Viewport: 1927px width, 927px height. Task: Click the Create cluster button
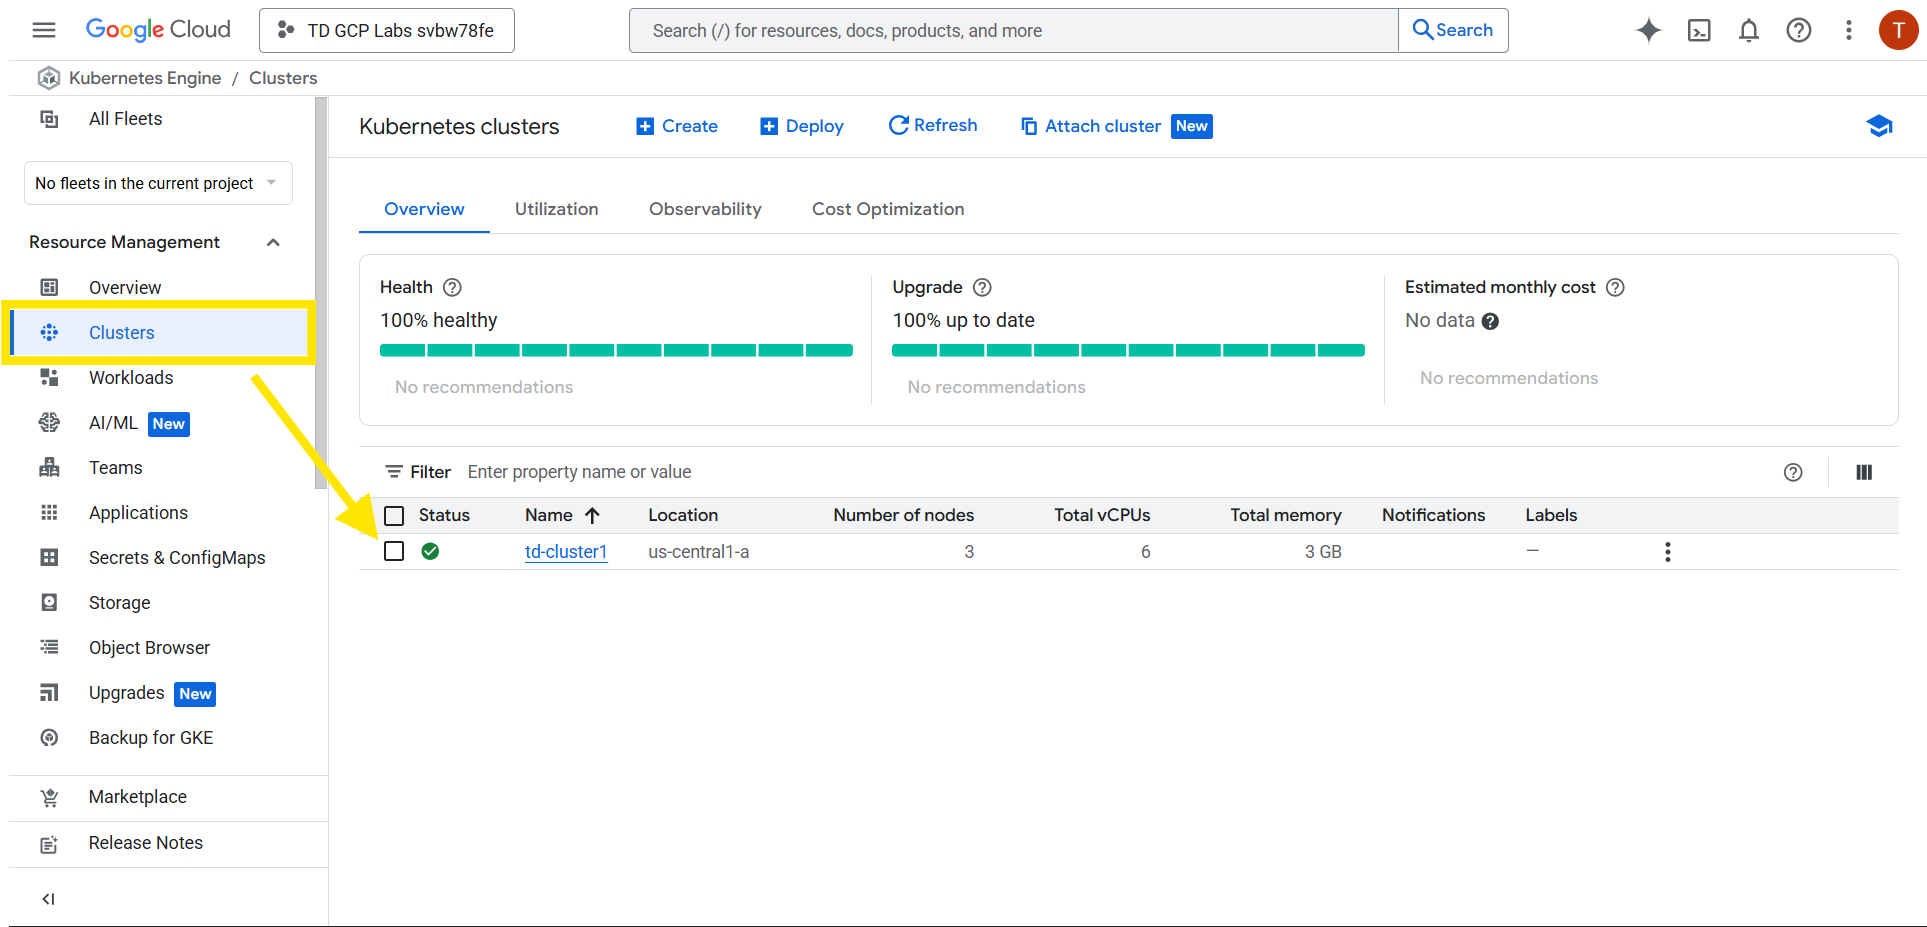click(677, 126)
